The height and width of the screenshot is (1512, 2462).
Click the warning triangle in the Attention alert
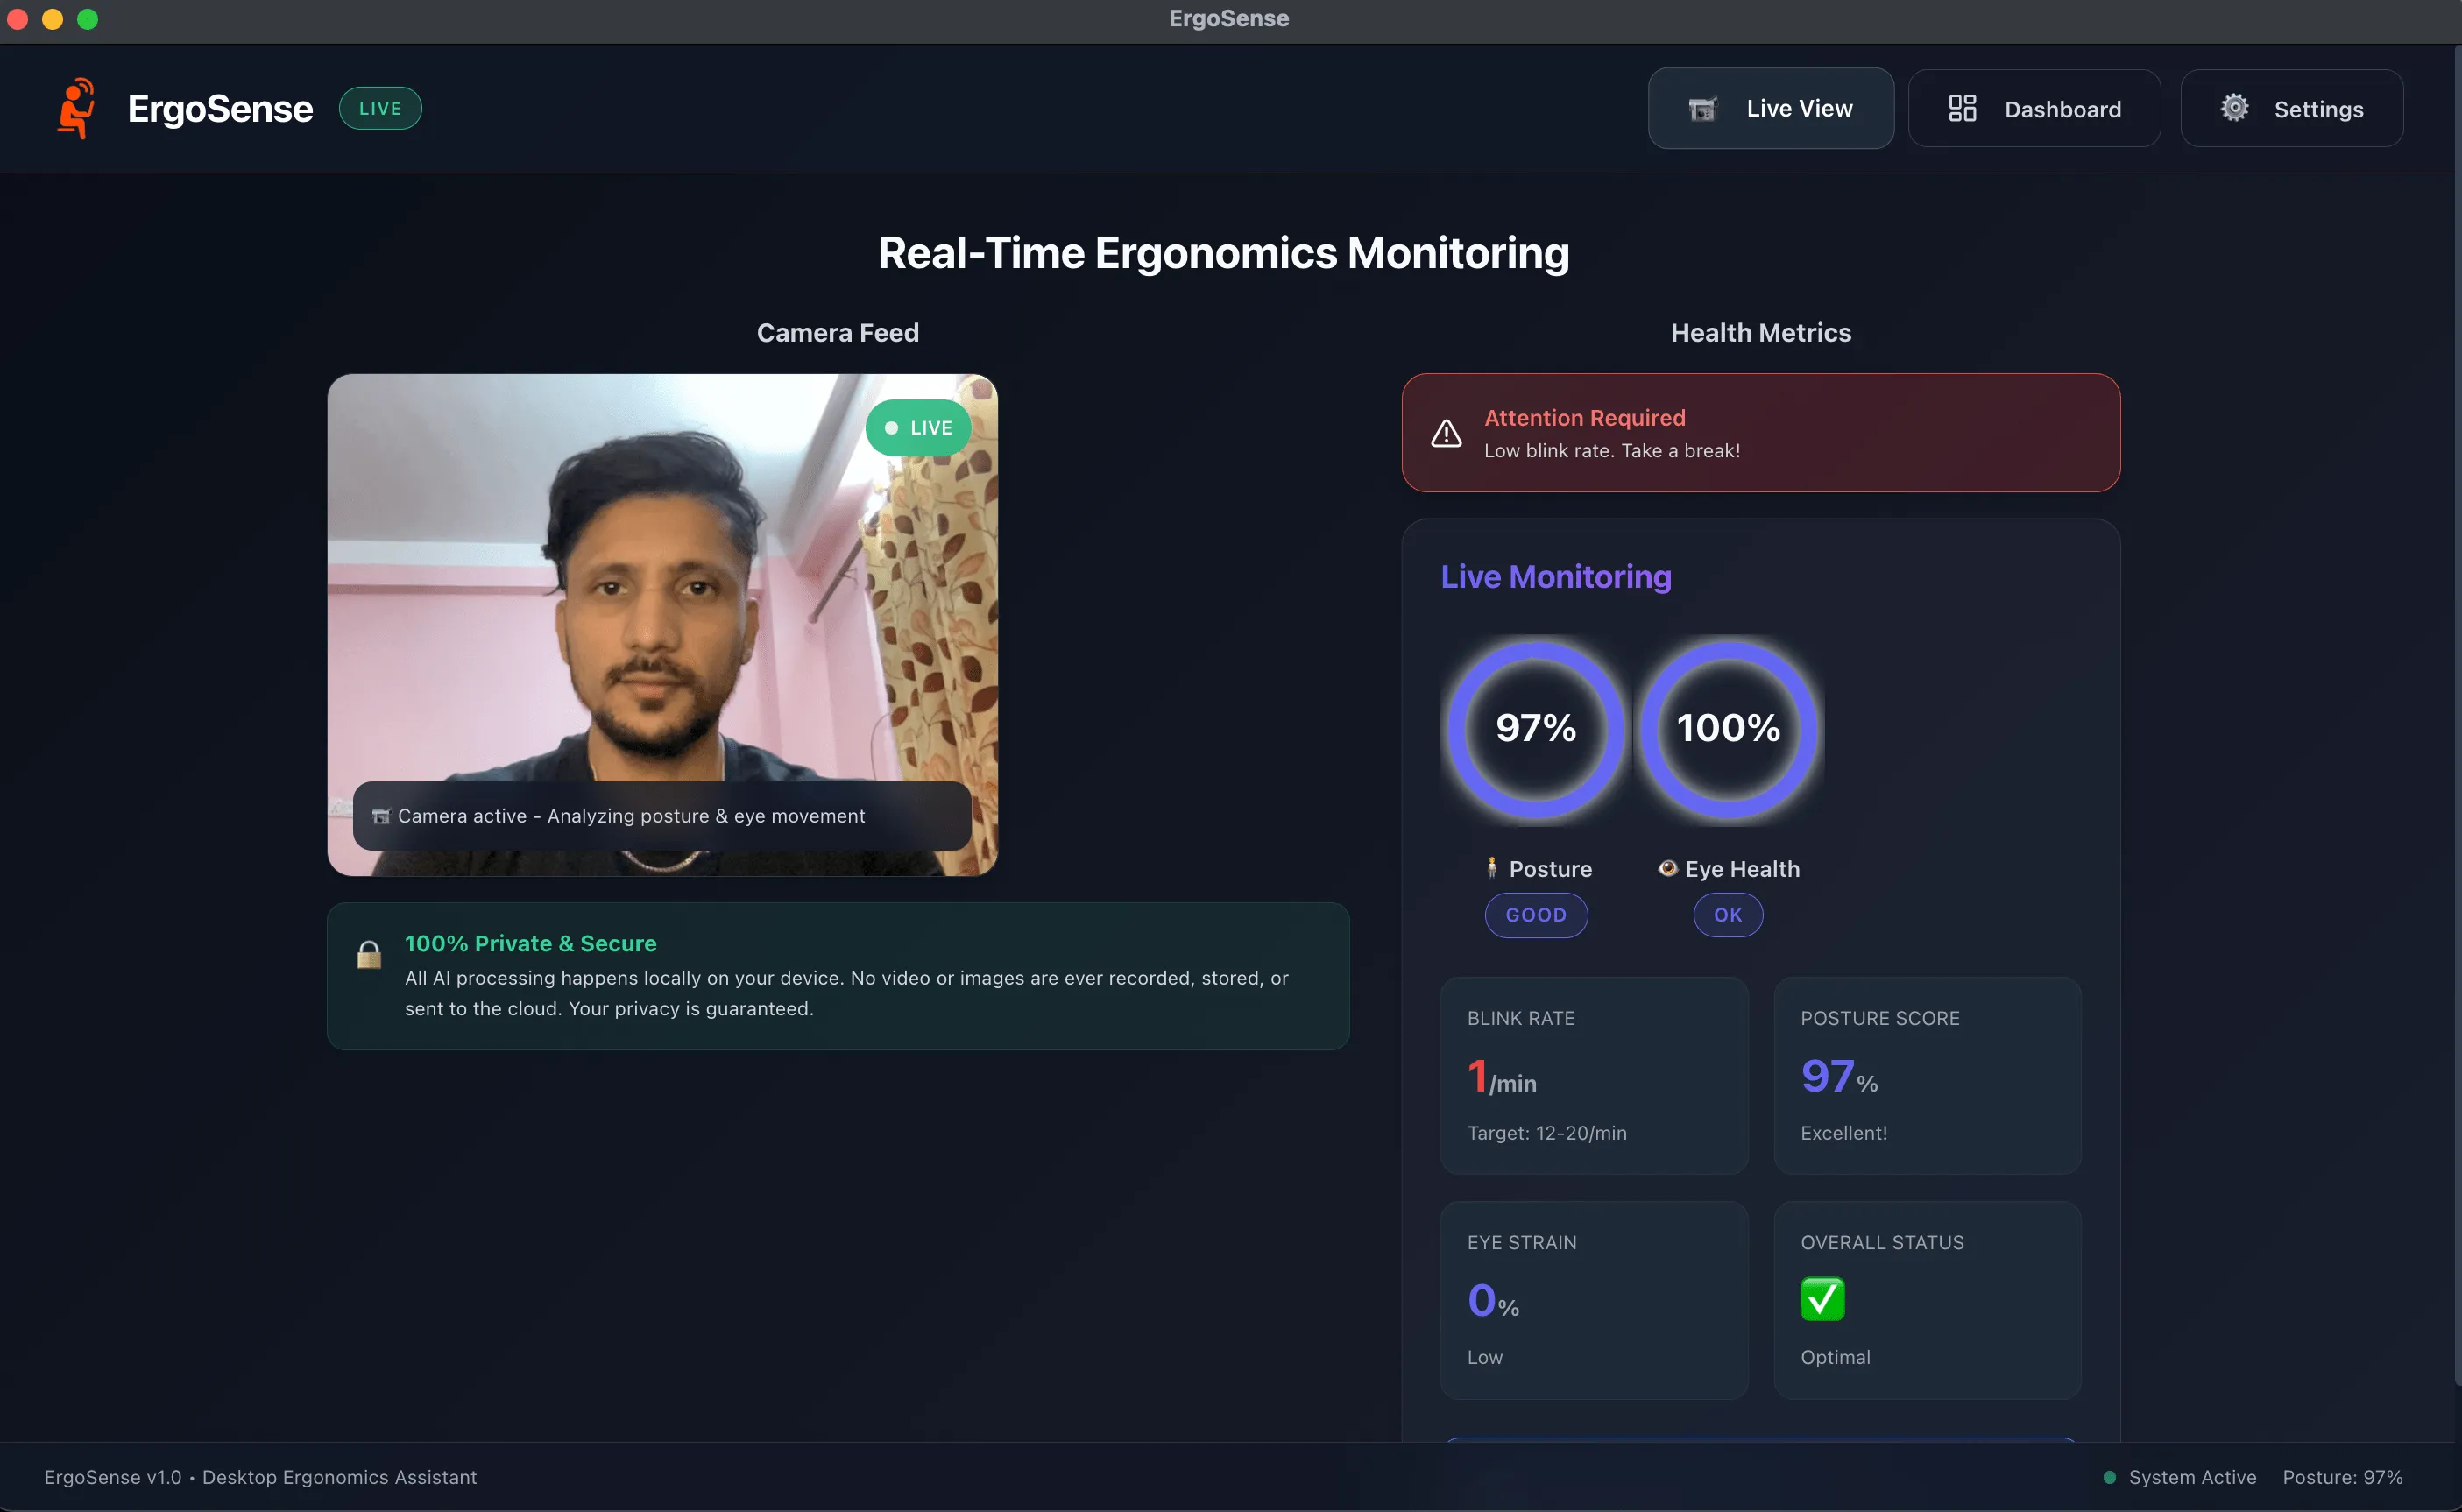point(1446,433)
